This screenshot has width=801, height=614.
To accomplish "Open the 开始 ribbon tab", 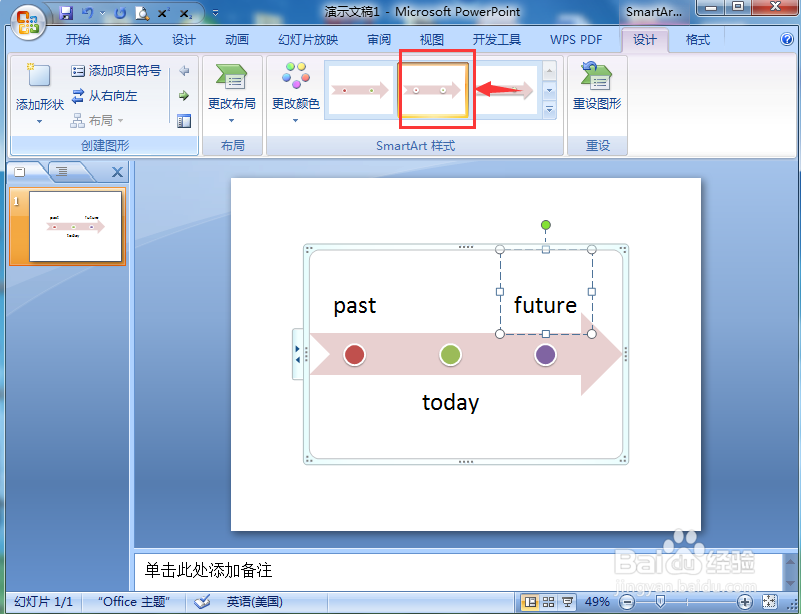I will (78, 40).
